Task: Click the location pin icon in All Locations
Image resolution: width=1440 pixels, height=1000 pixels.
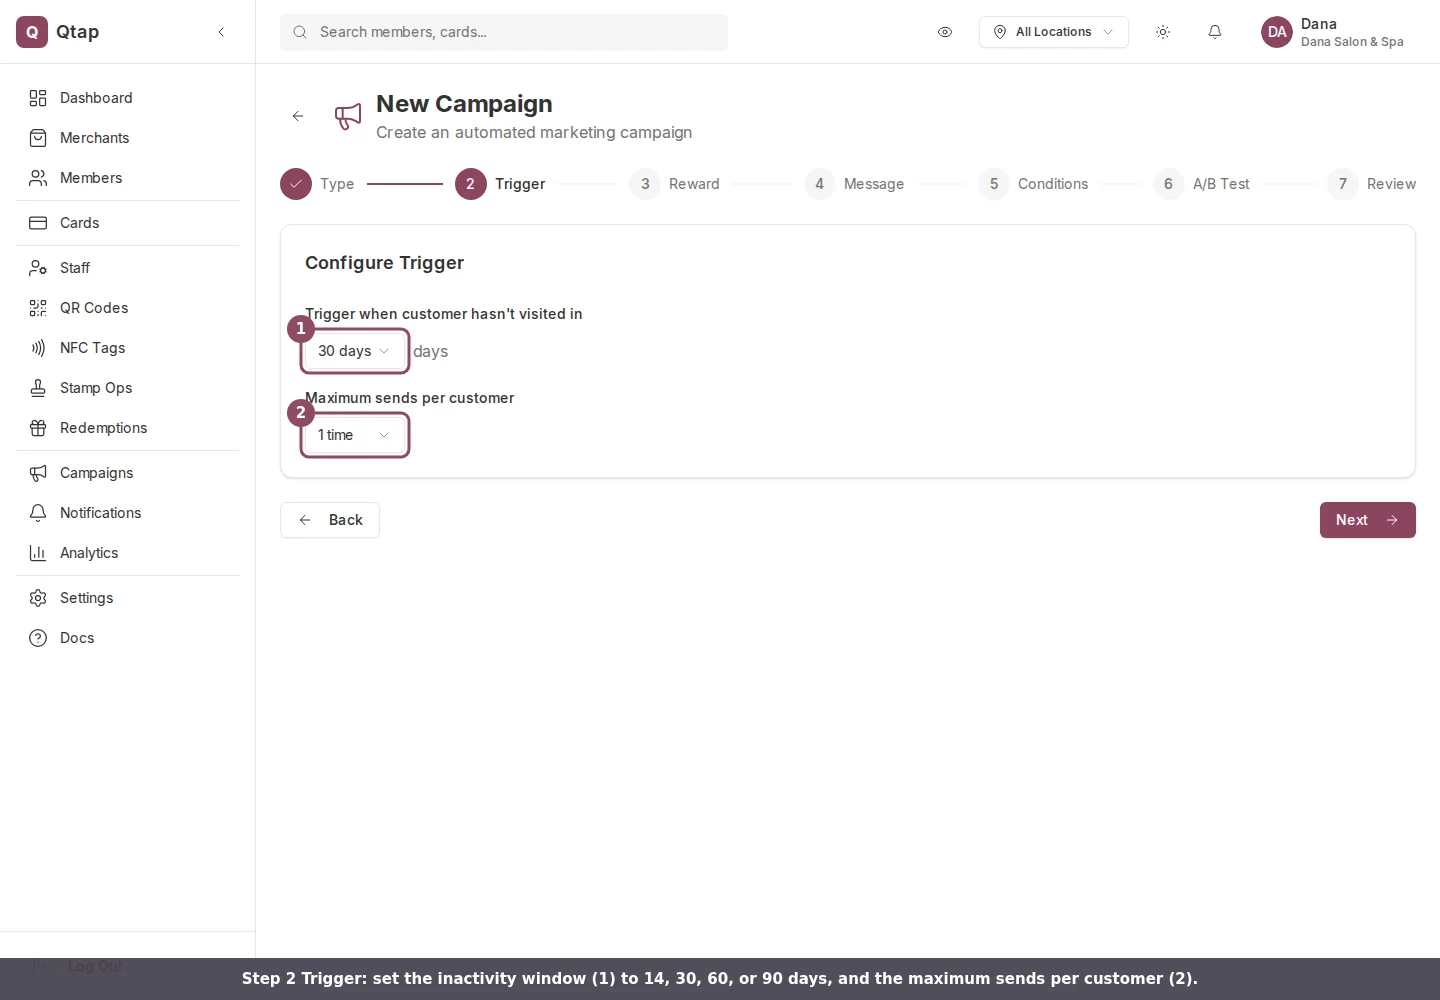Action: pos(1000,32)
